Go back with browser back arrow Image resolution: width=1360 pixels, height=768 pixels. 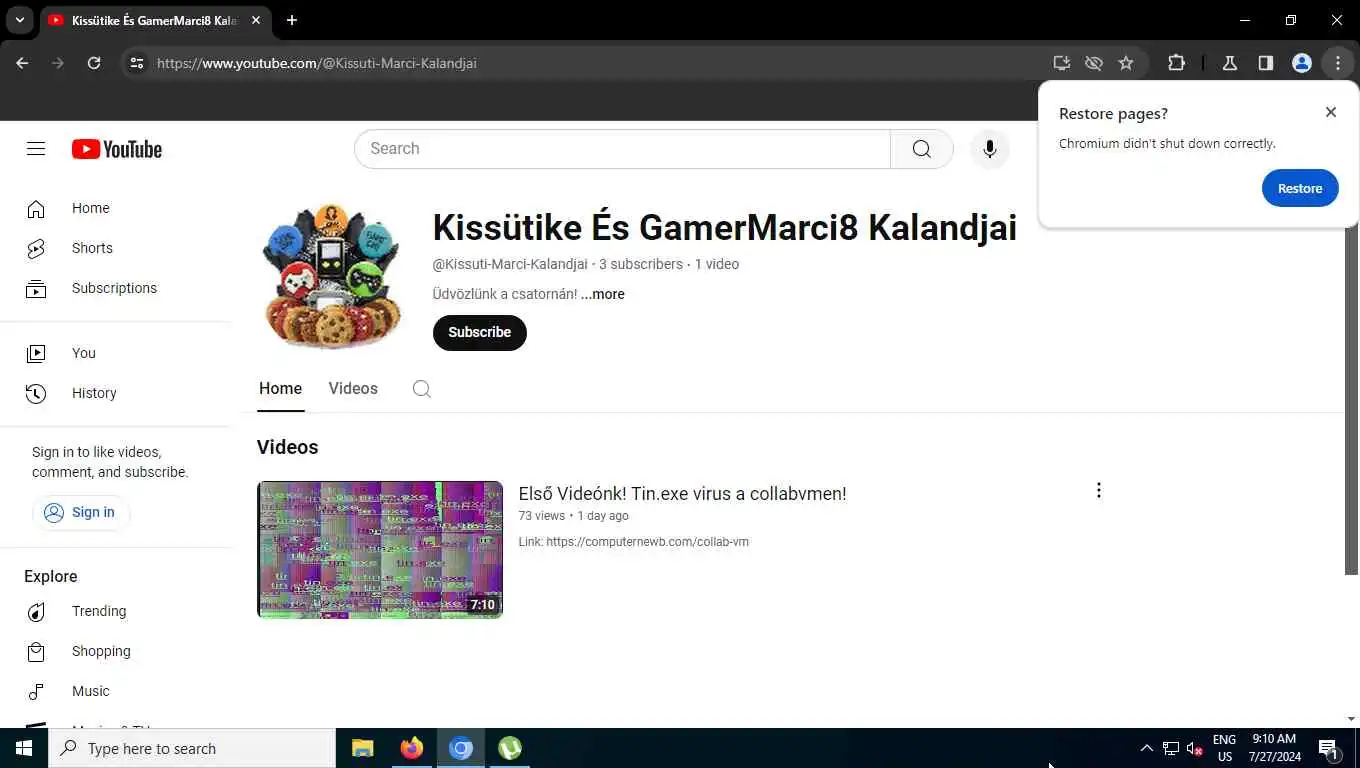click(22, 63)
